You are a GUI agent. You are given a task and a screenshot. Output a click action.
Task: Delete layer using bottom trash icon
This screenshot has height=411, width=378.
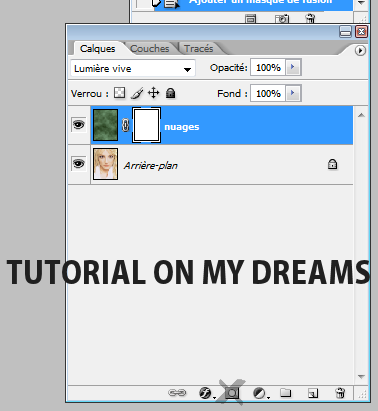(x=340, y=393)
